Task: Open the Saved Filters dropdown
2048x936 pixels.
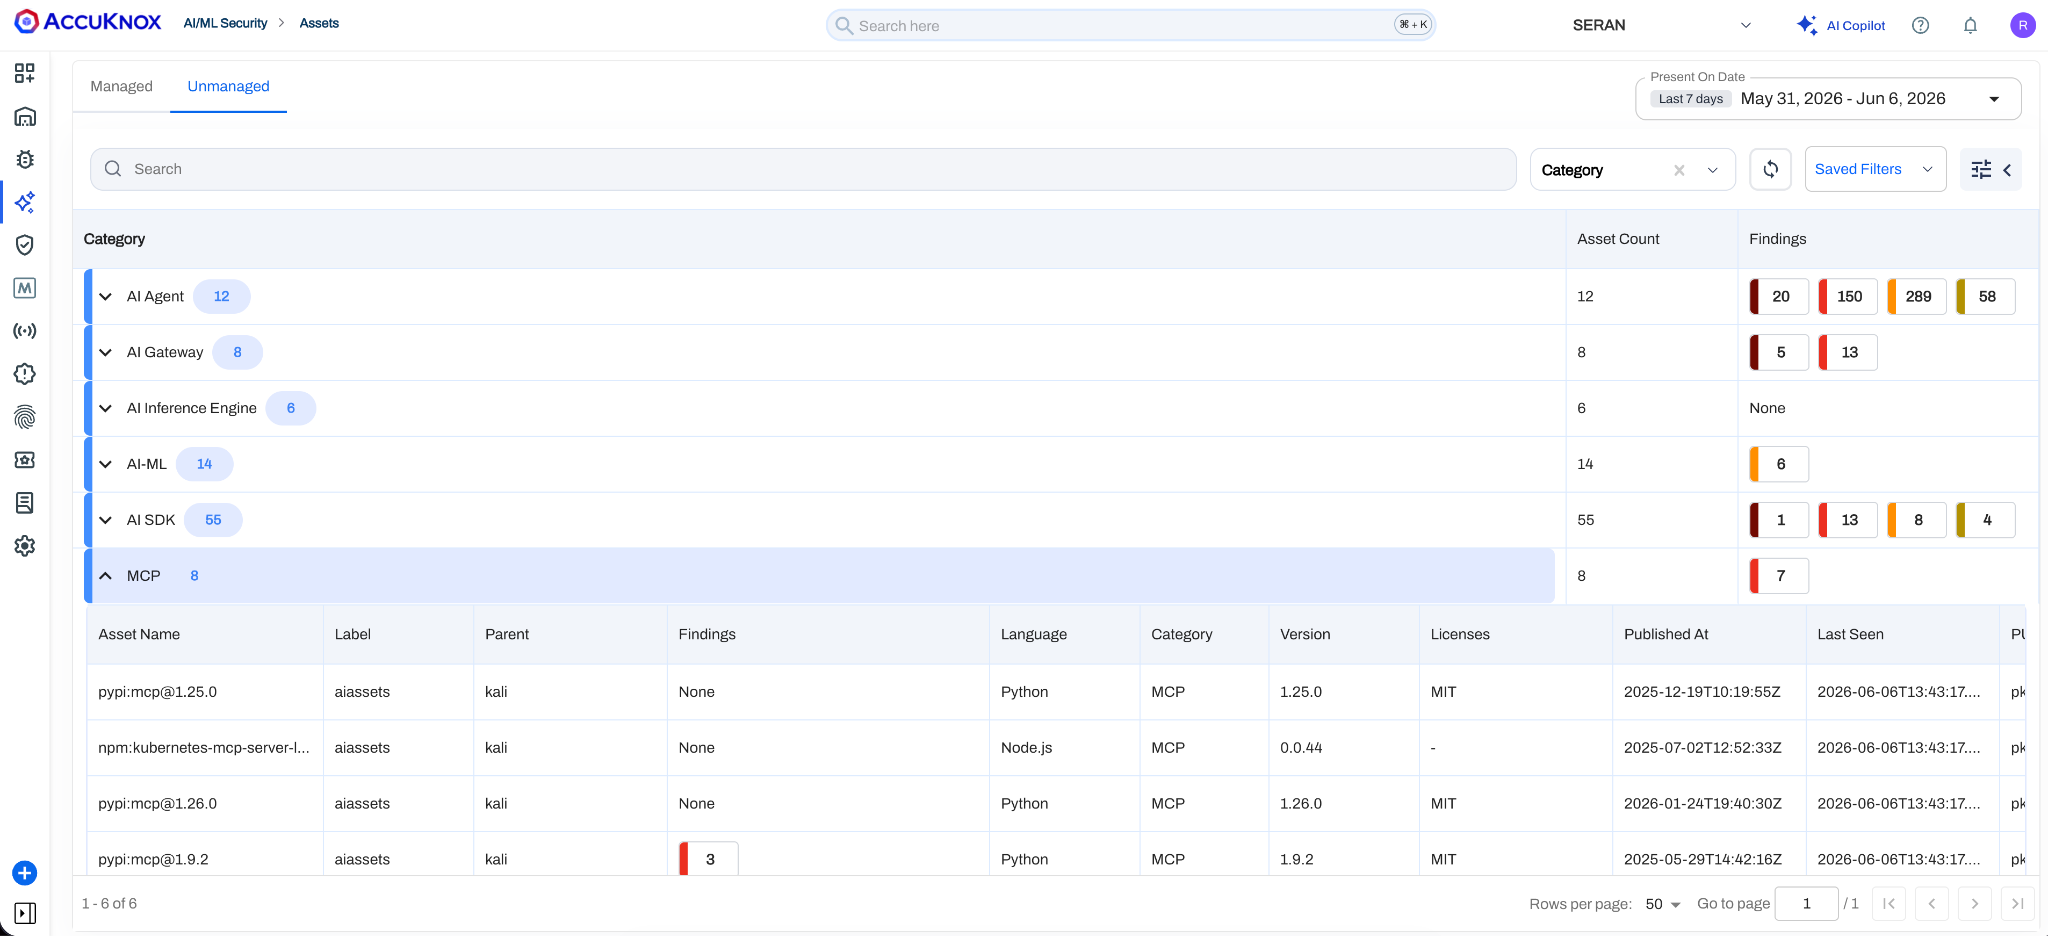Action: 1875,169
